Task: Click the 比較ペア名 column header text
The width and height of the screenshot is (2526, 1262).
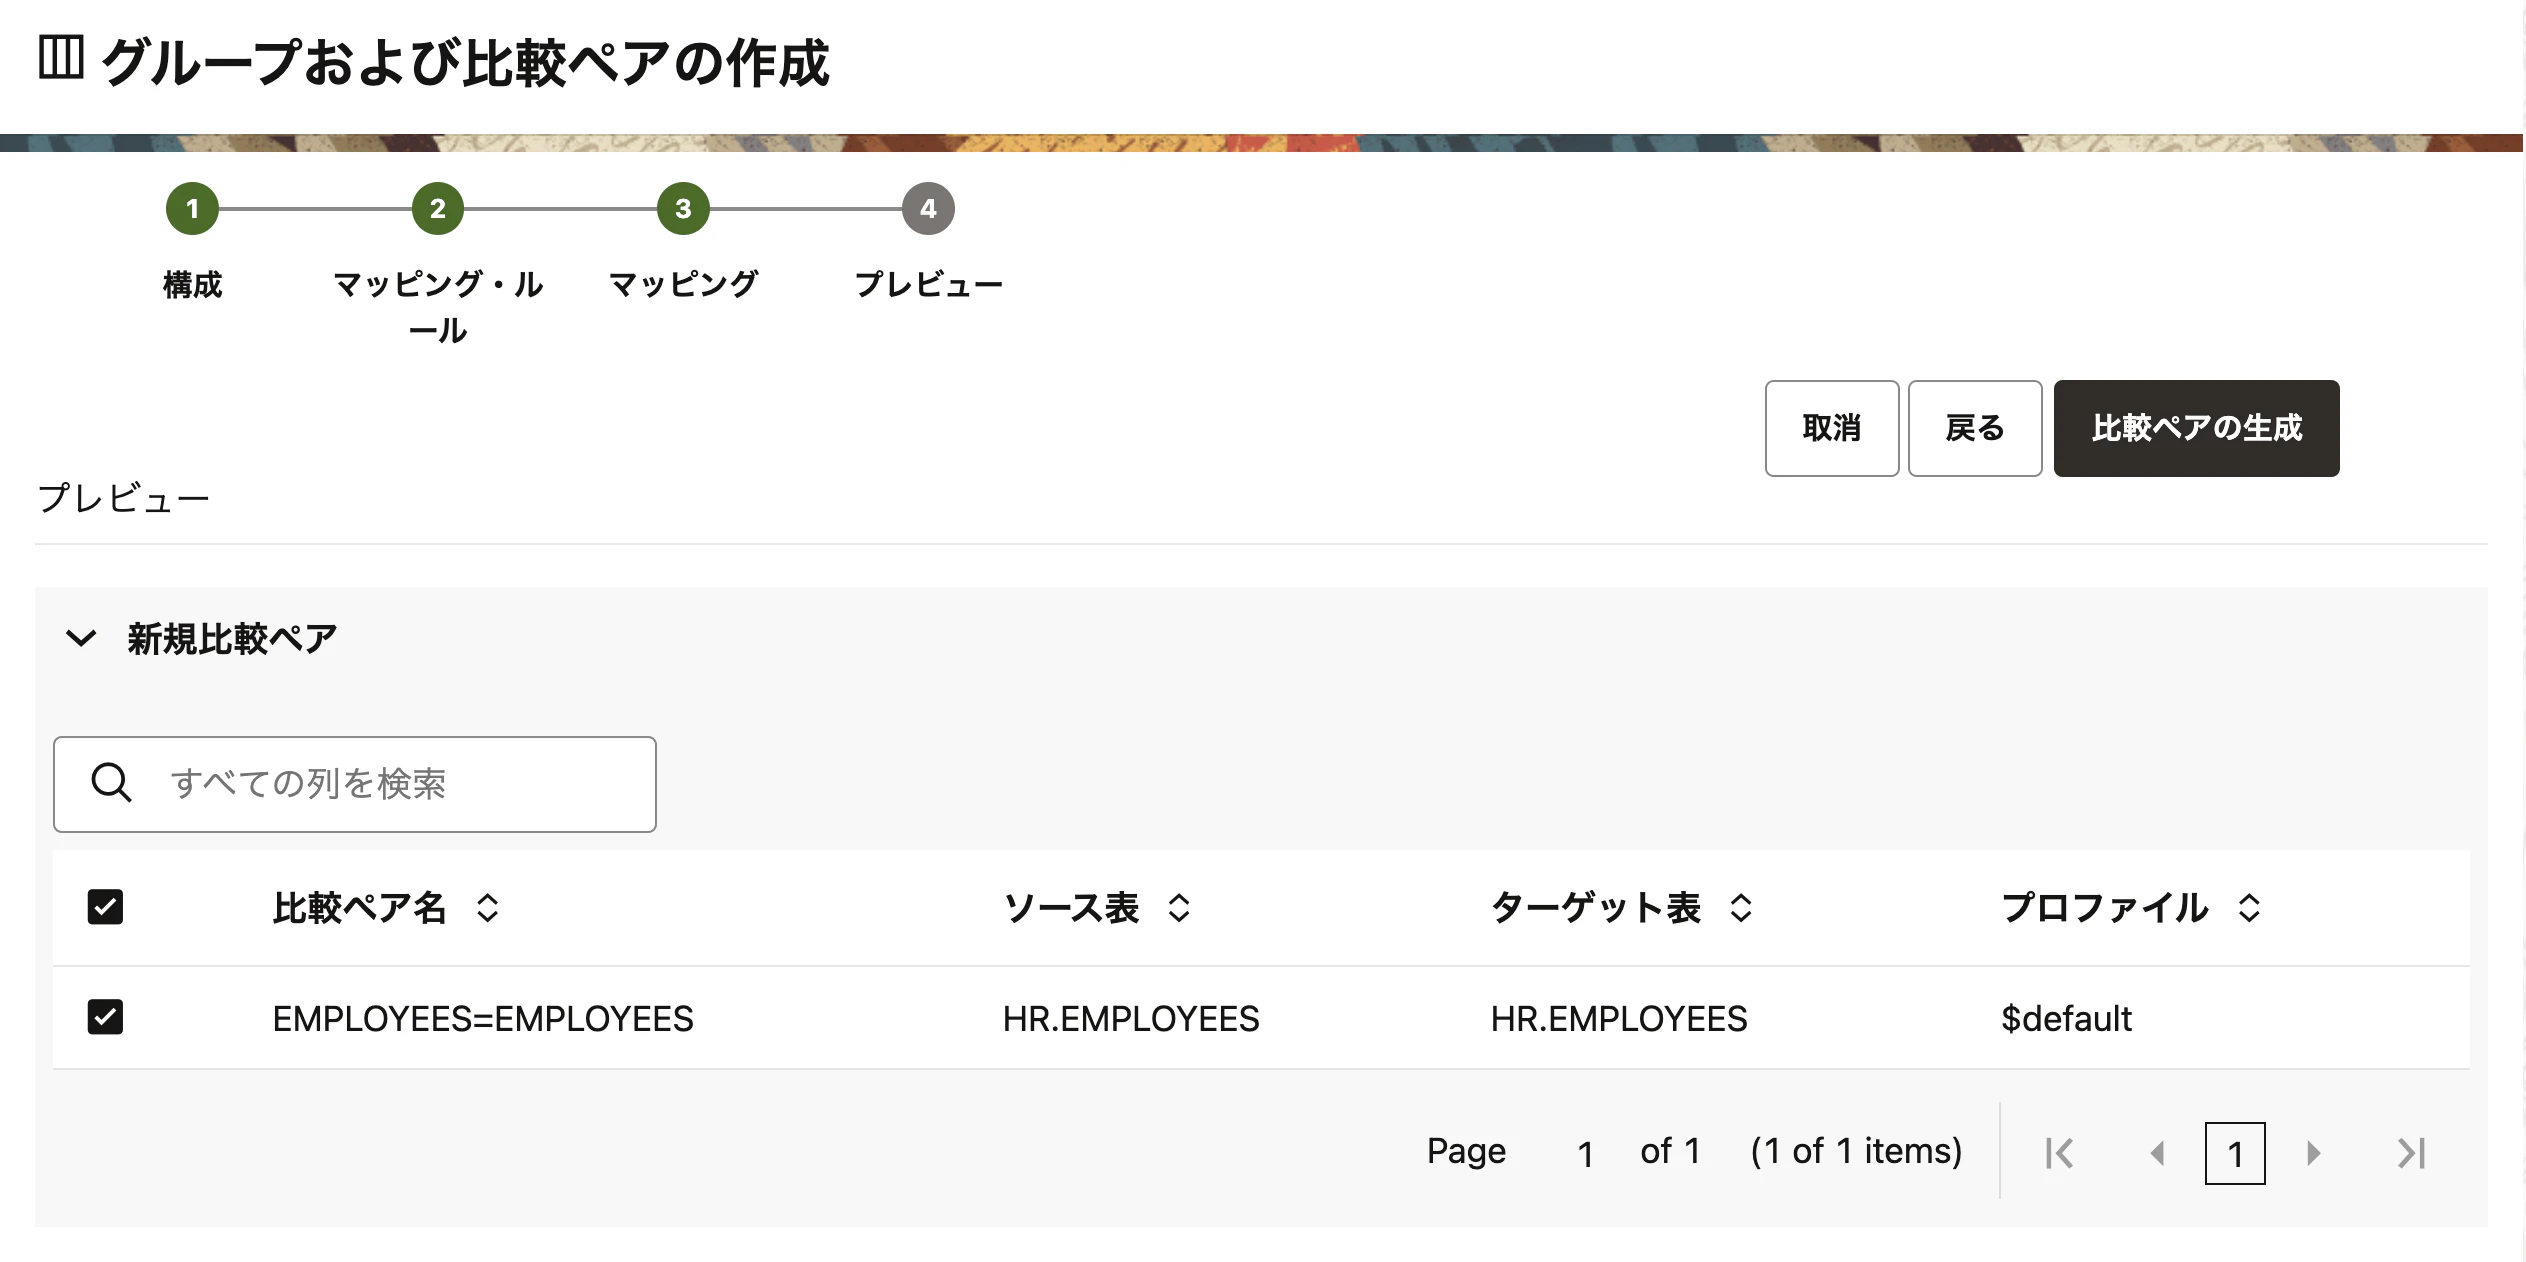Action: click(x=360, y=908)
